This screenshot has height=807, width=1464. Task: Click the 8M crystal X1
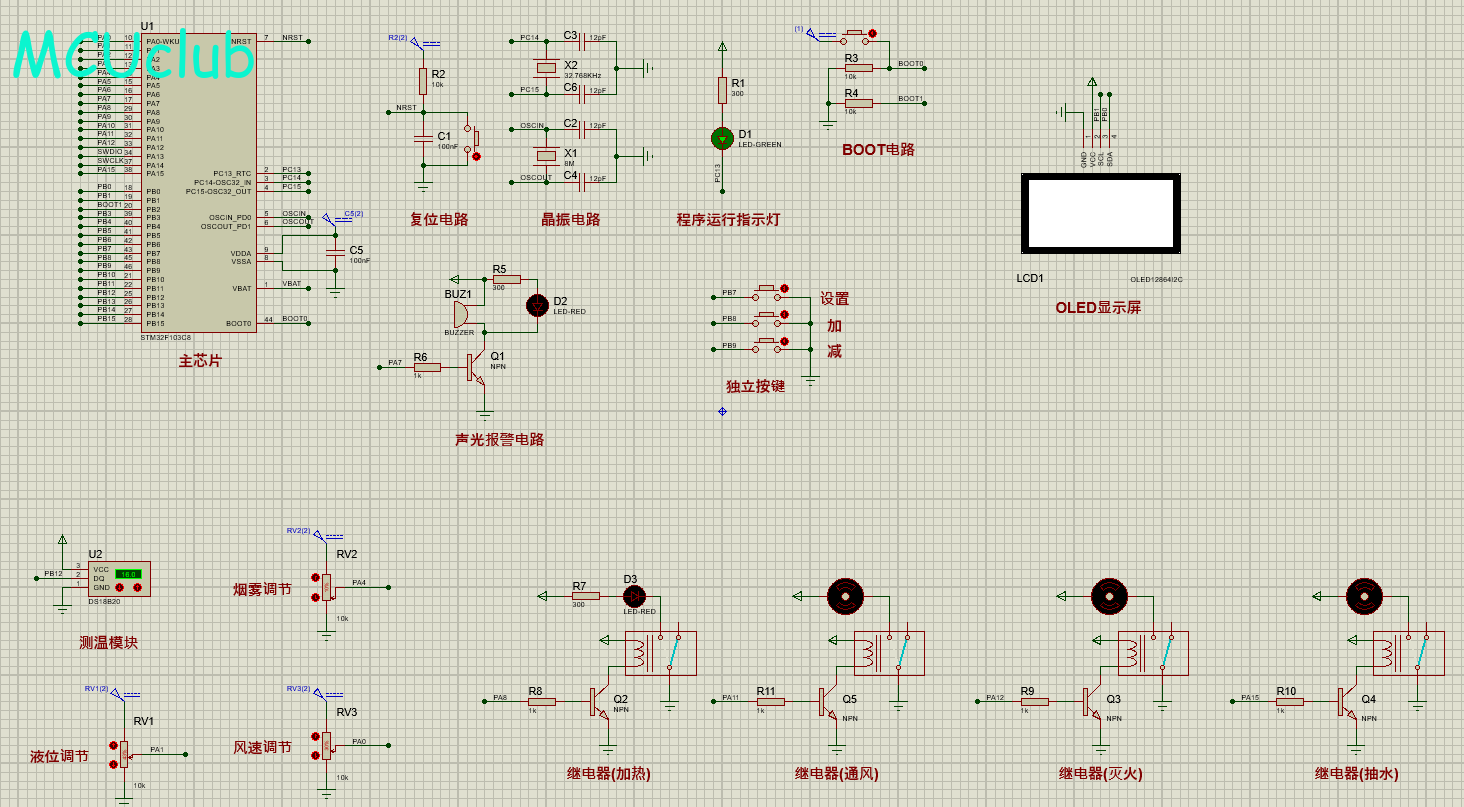(x=545, y=155)
